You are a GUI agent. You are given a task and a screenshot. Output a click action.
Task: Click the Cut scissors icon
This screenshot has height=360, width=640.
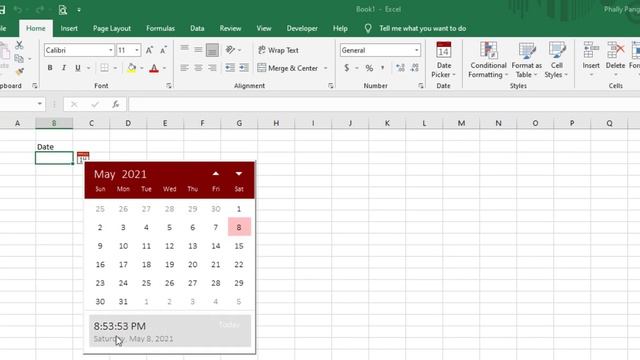tap(19, 45)
